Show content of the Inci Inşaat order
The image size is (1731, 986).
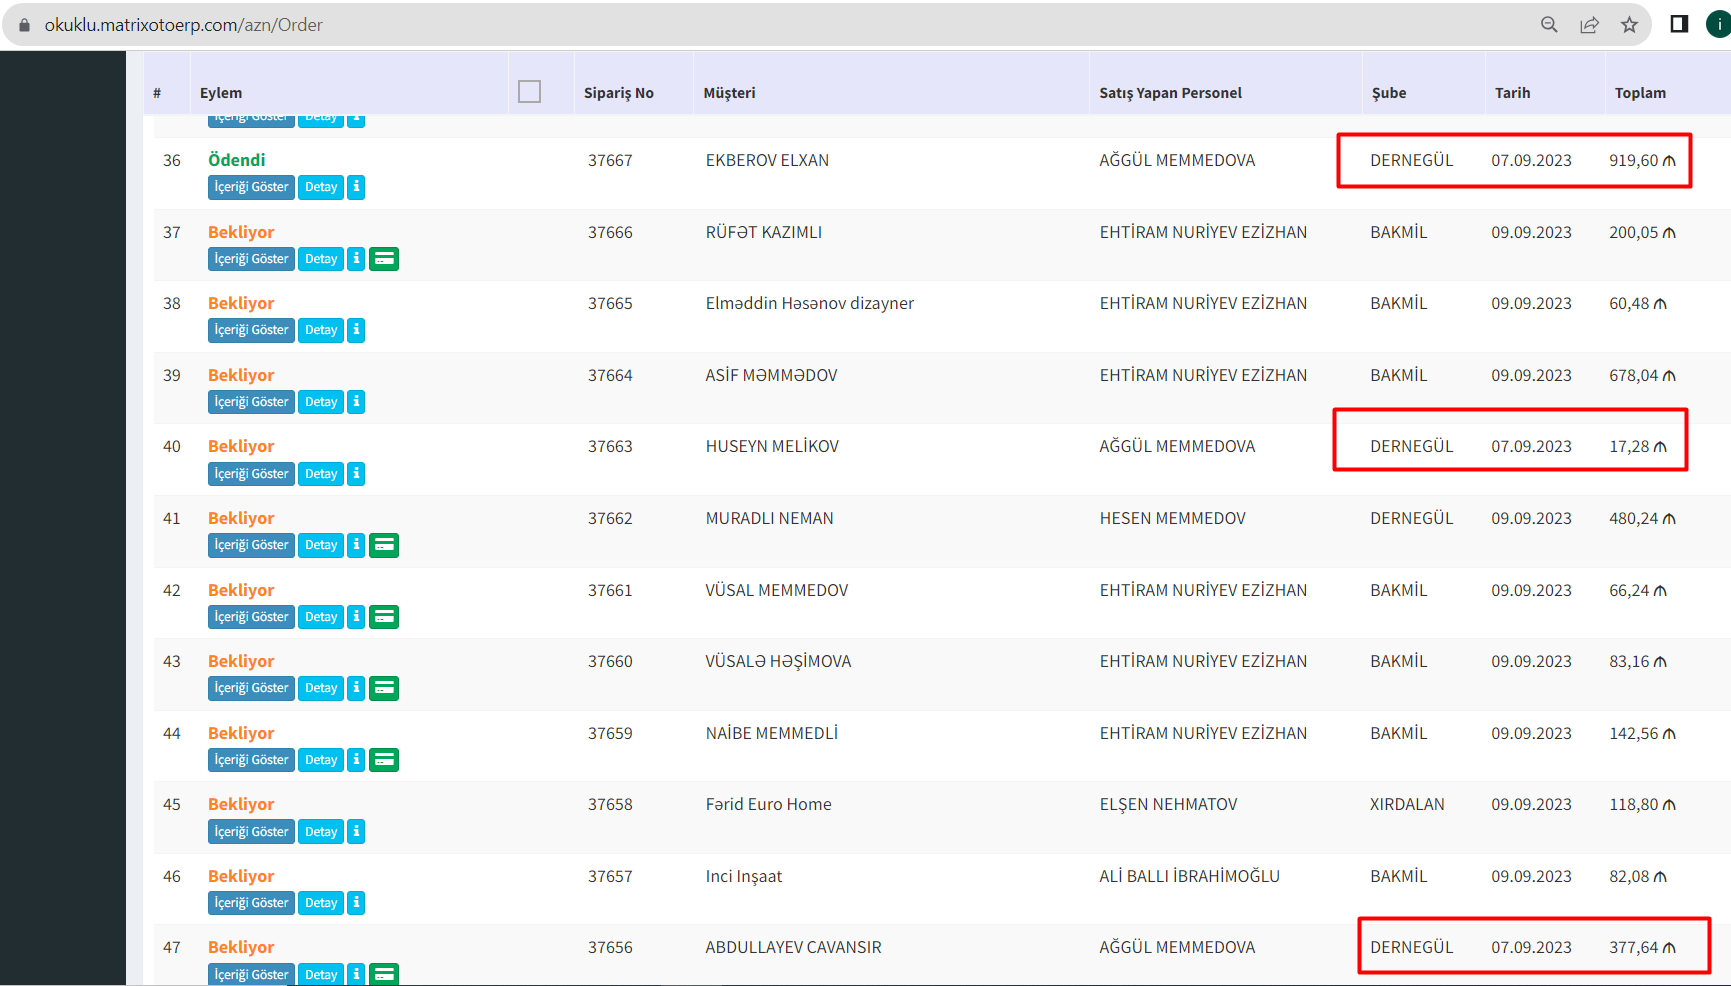point(251,903)
